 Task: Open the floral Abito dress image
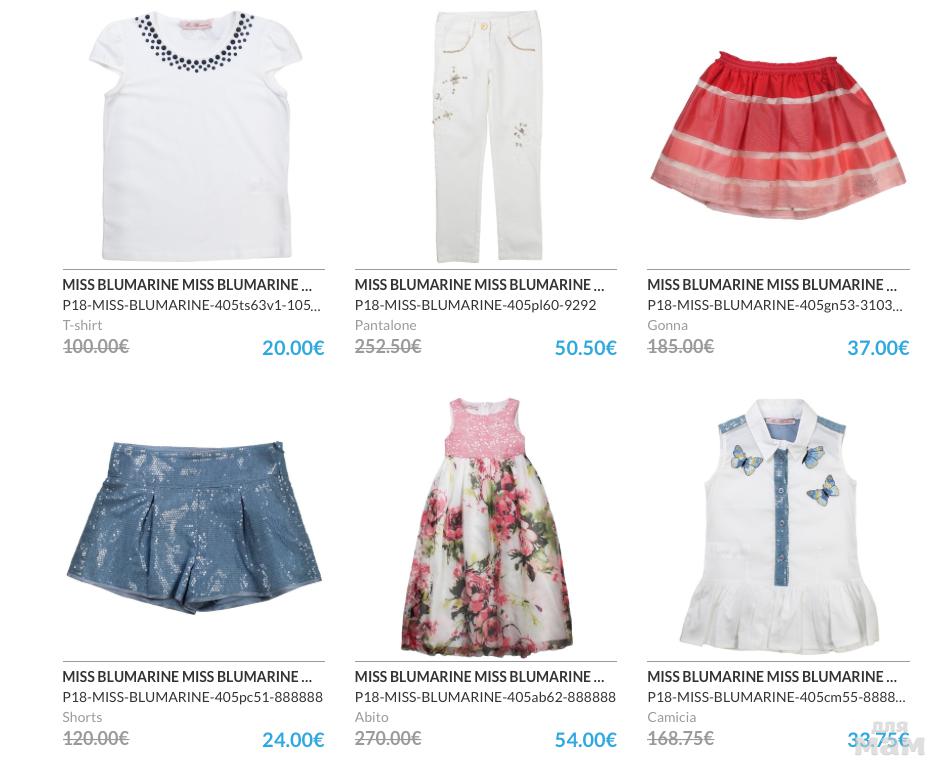coord(486,526)
